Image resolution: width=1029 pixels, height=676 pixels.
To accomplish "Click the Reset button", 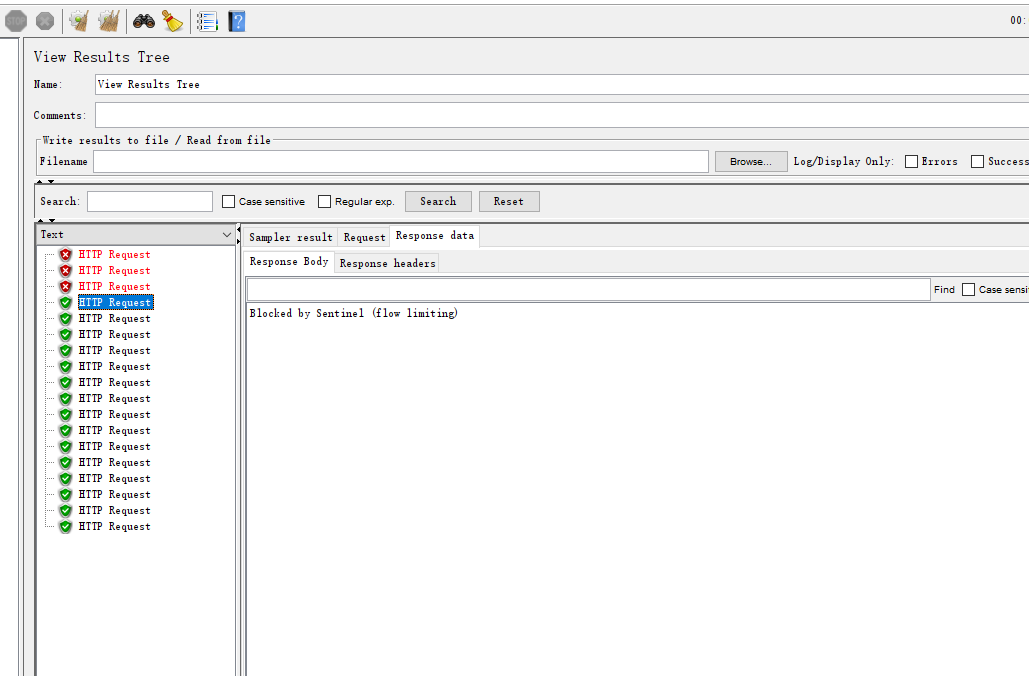I will [x=509, y=201].
